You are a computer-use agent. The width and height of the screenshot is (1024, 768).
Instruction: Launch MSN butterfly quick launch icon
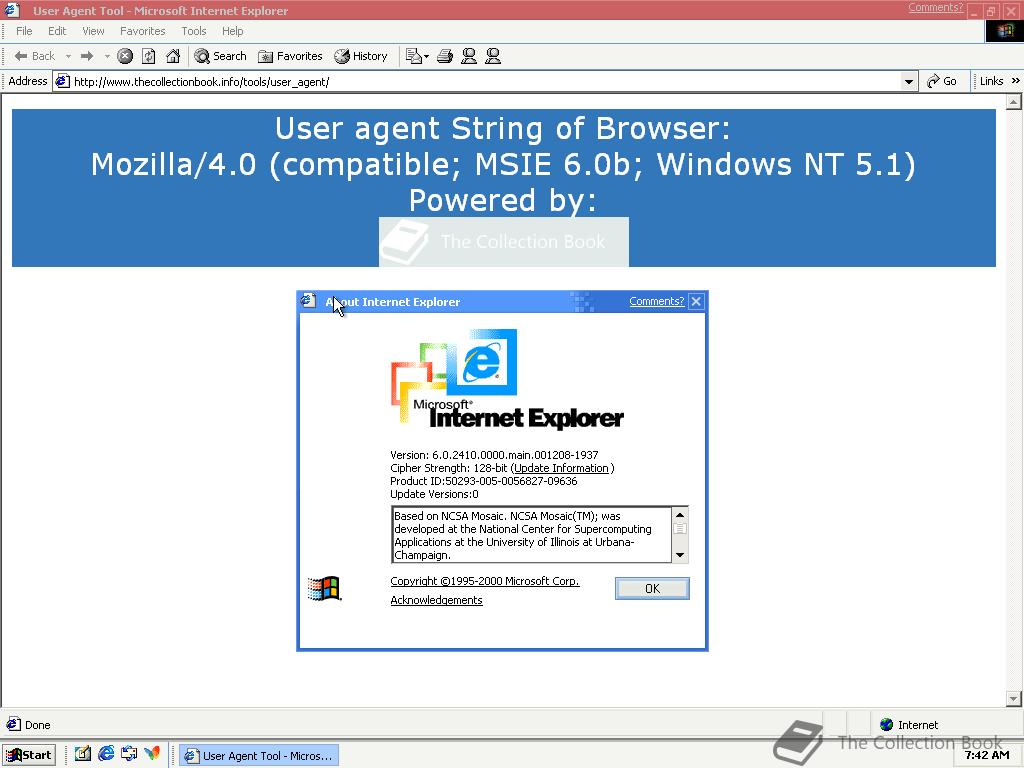click(x=152, y=754)
